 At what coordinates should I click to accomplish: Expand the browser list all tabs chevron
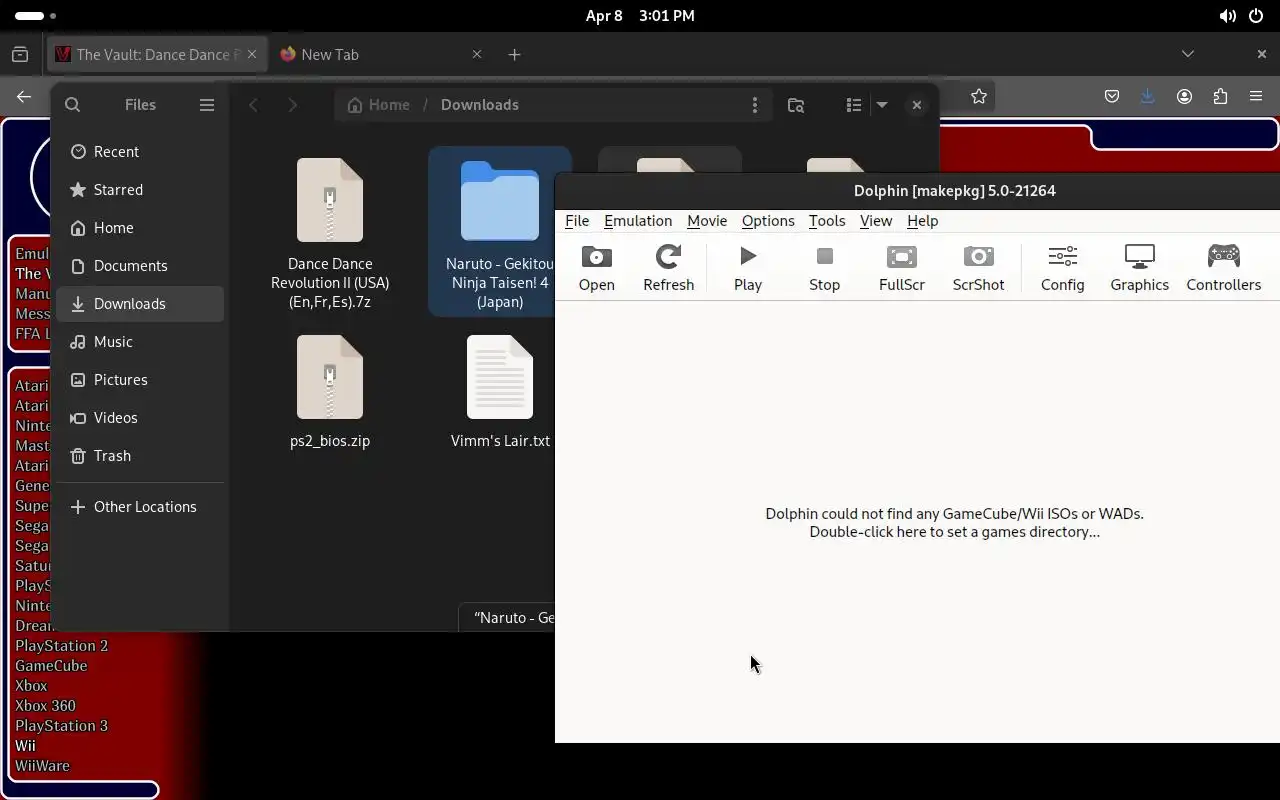tap(1188, 54)
